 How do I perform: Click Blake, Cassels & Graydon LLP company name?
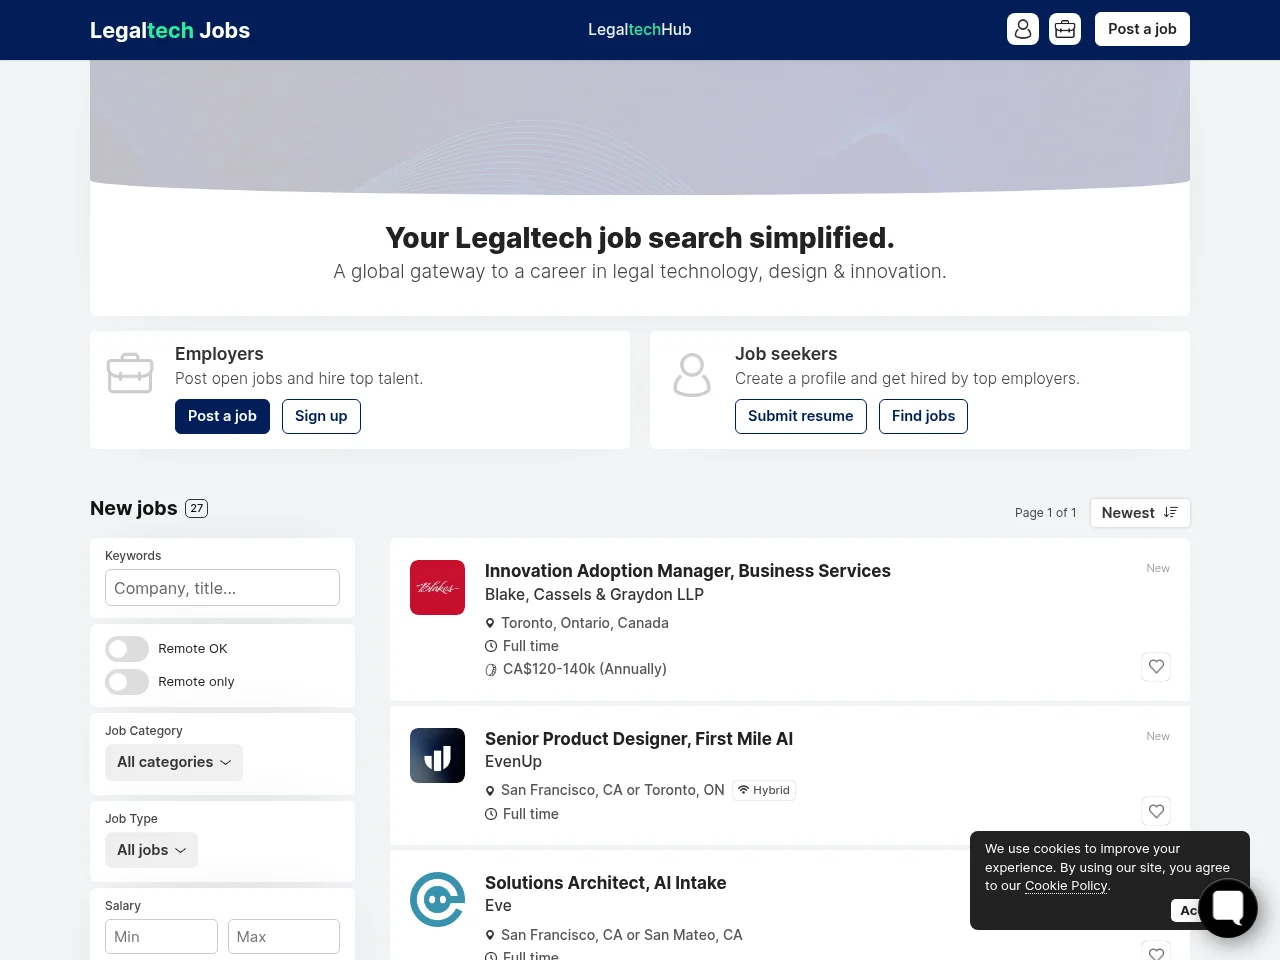594,594
